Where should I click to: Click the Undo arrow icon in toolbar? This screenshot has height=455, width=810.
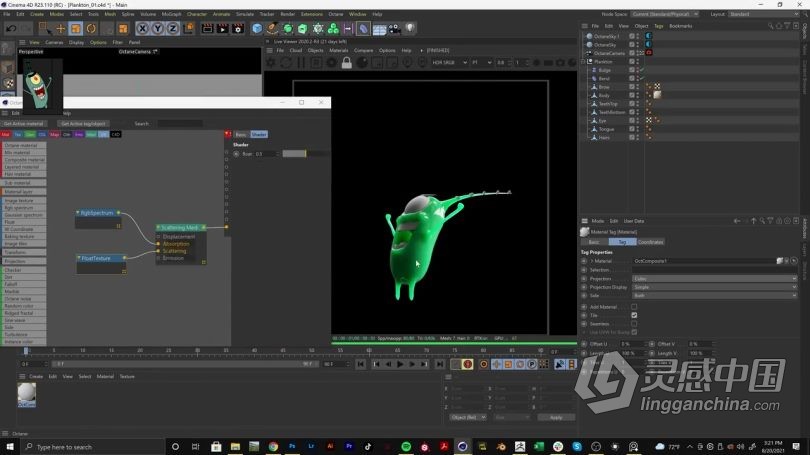point(11,28)
